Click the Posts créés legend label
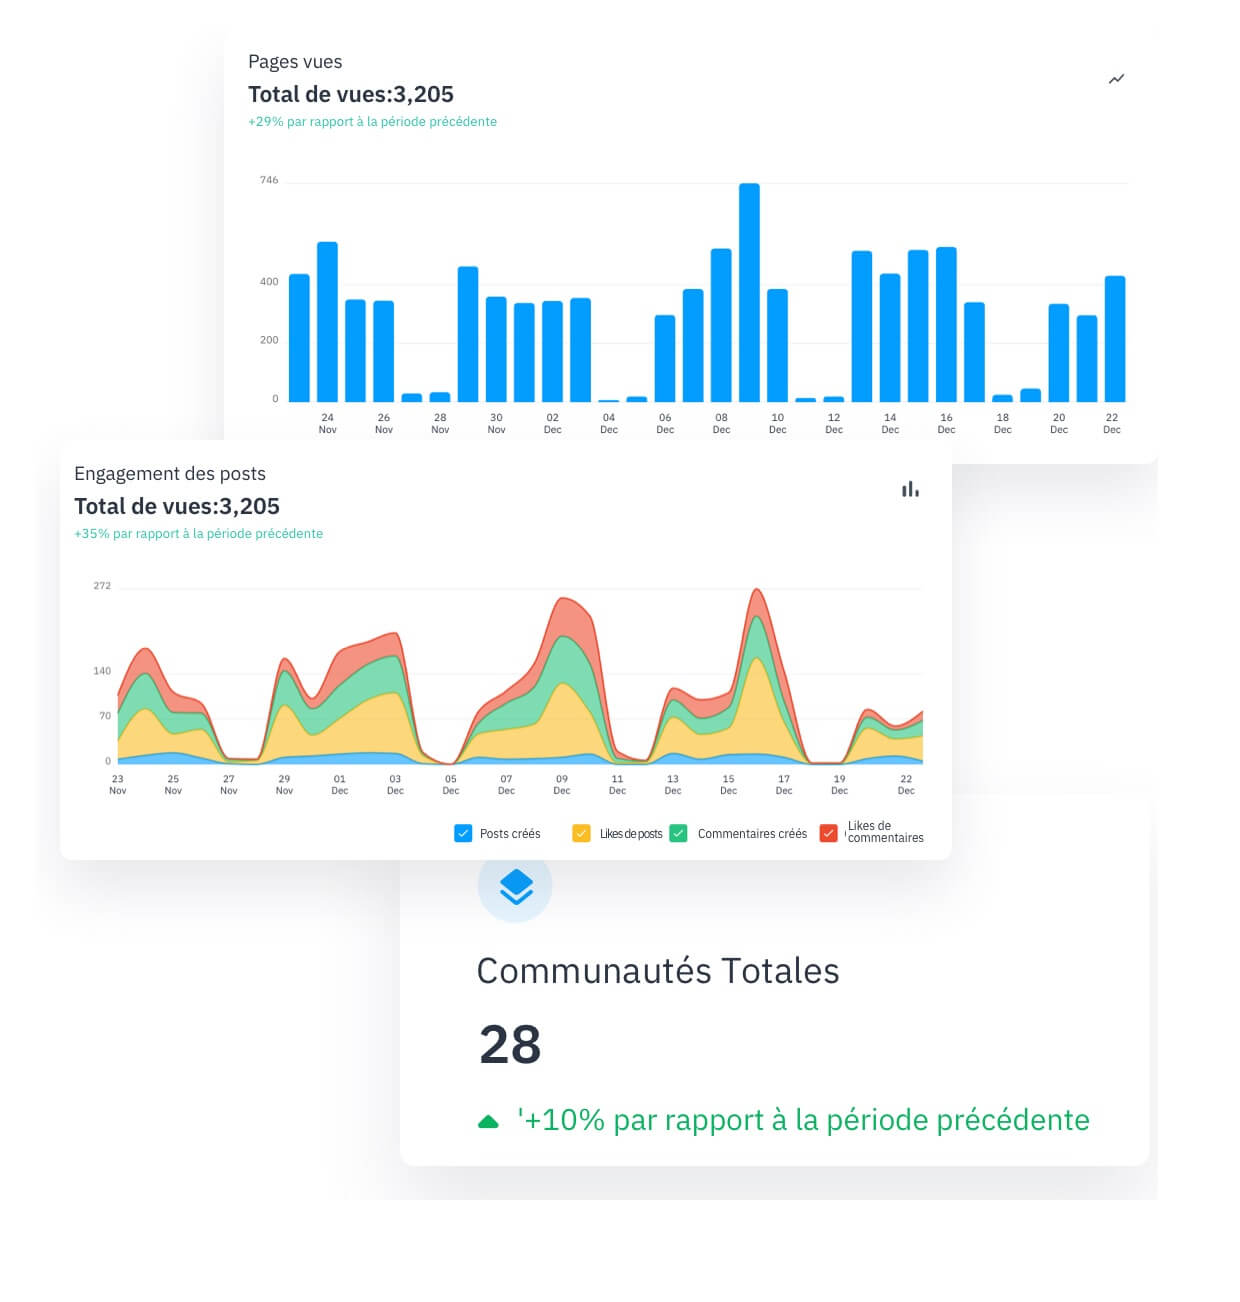Viewport: 1240px width, 1302px height. click(509, 834)
